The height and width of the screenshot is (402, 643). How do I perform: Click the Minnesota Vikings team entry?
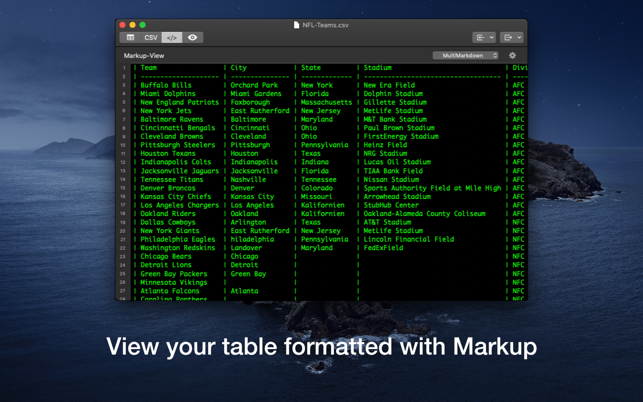(174, 282)
